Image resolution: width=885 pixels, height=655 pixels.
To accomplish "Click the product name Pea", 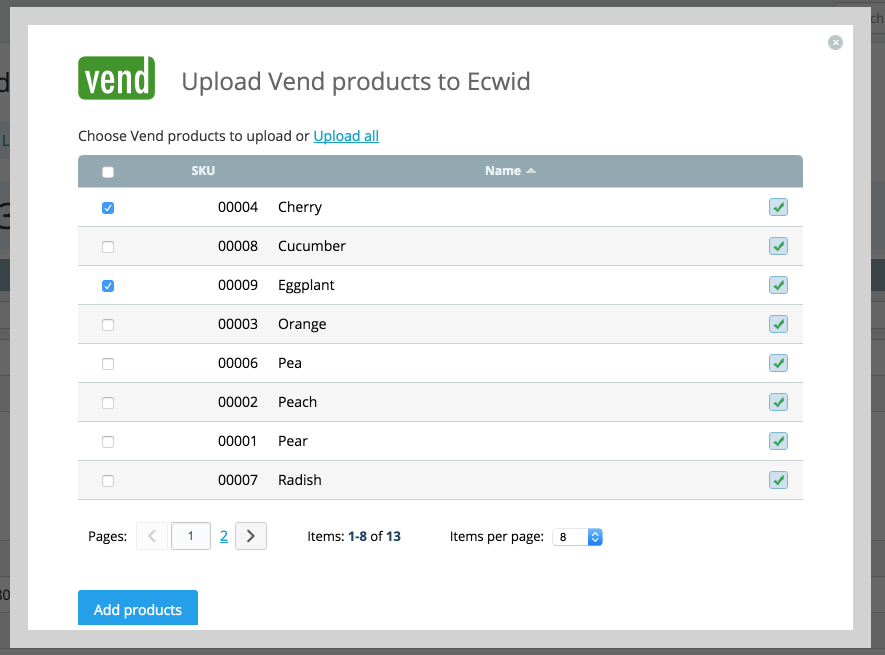I will (290, 363).
